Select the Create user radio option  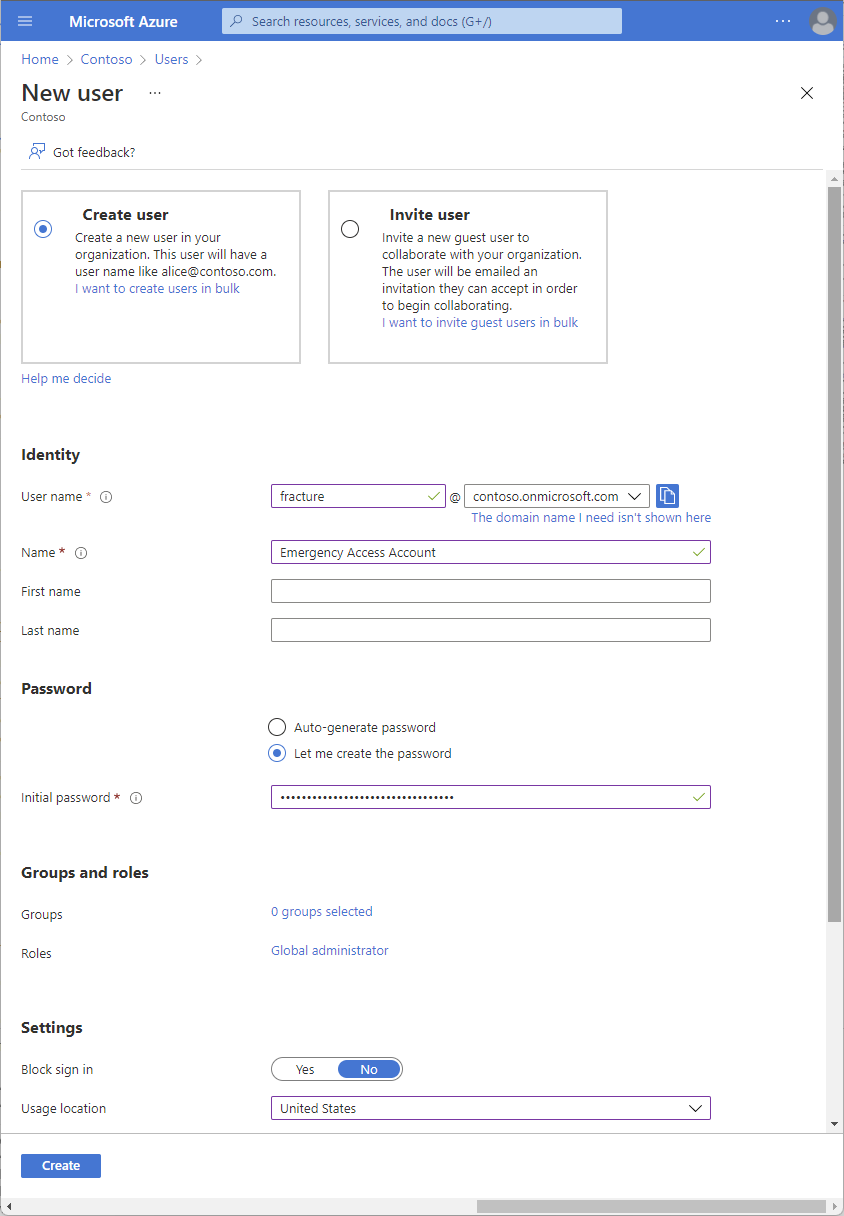[x=43, y=229]
